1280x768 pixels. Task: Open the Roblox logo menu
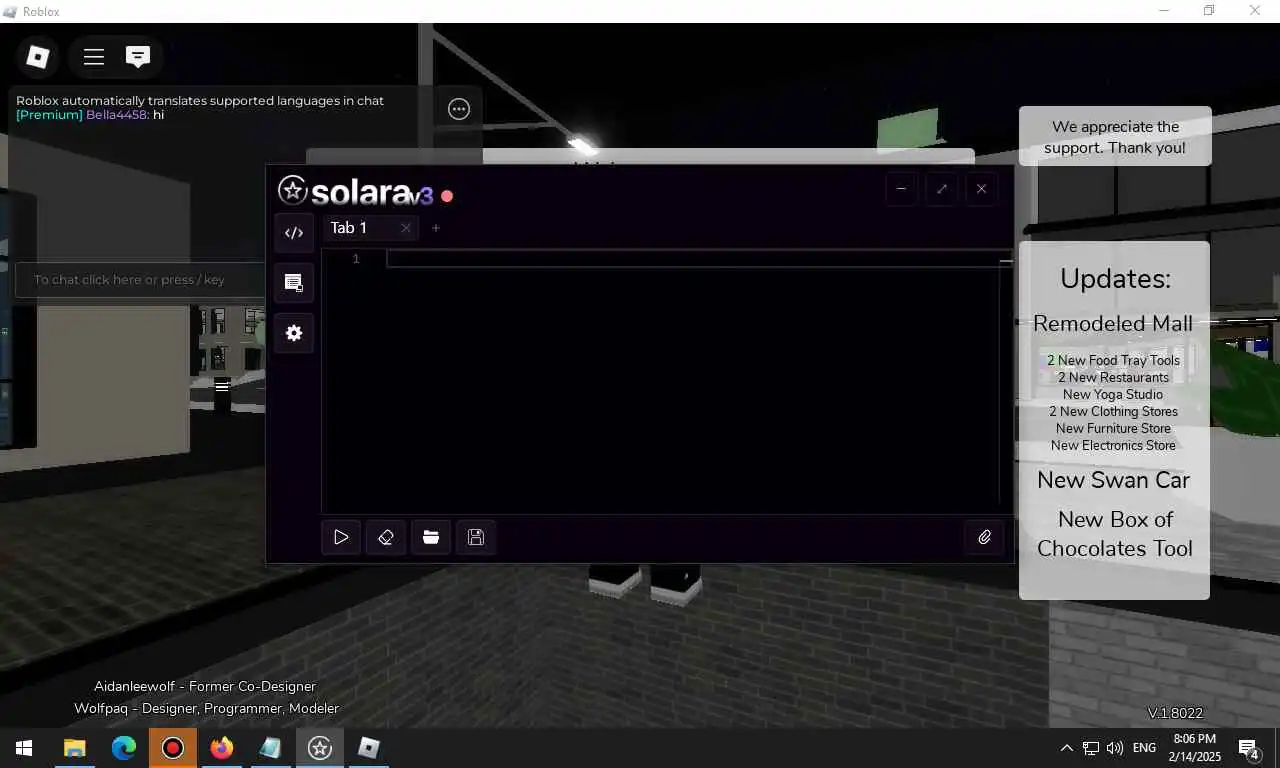[x=38, y=57]
